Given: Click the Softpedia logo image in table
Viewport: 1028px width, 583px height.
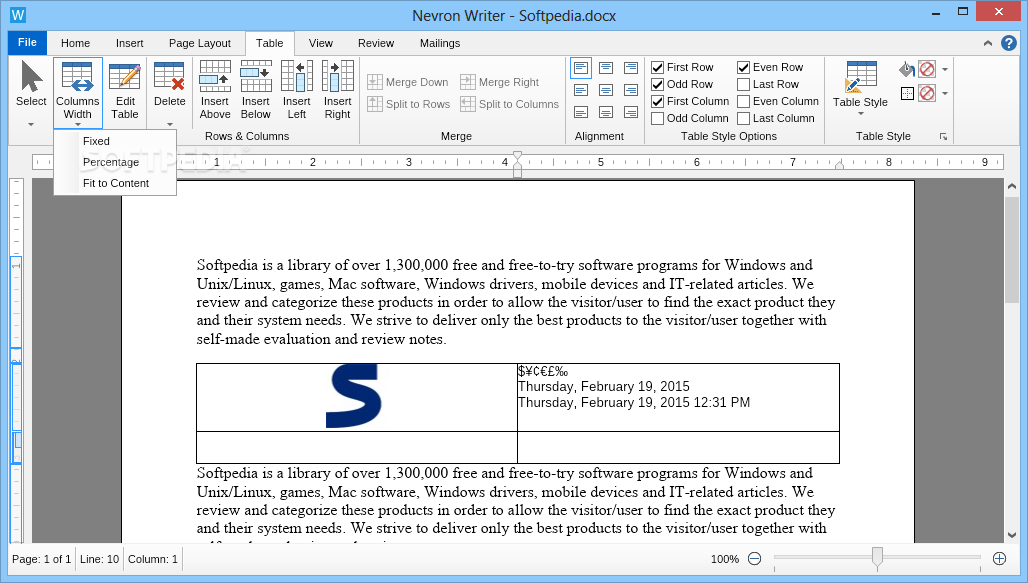Looking at the screenshot, I should [354, 396].
